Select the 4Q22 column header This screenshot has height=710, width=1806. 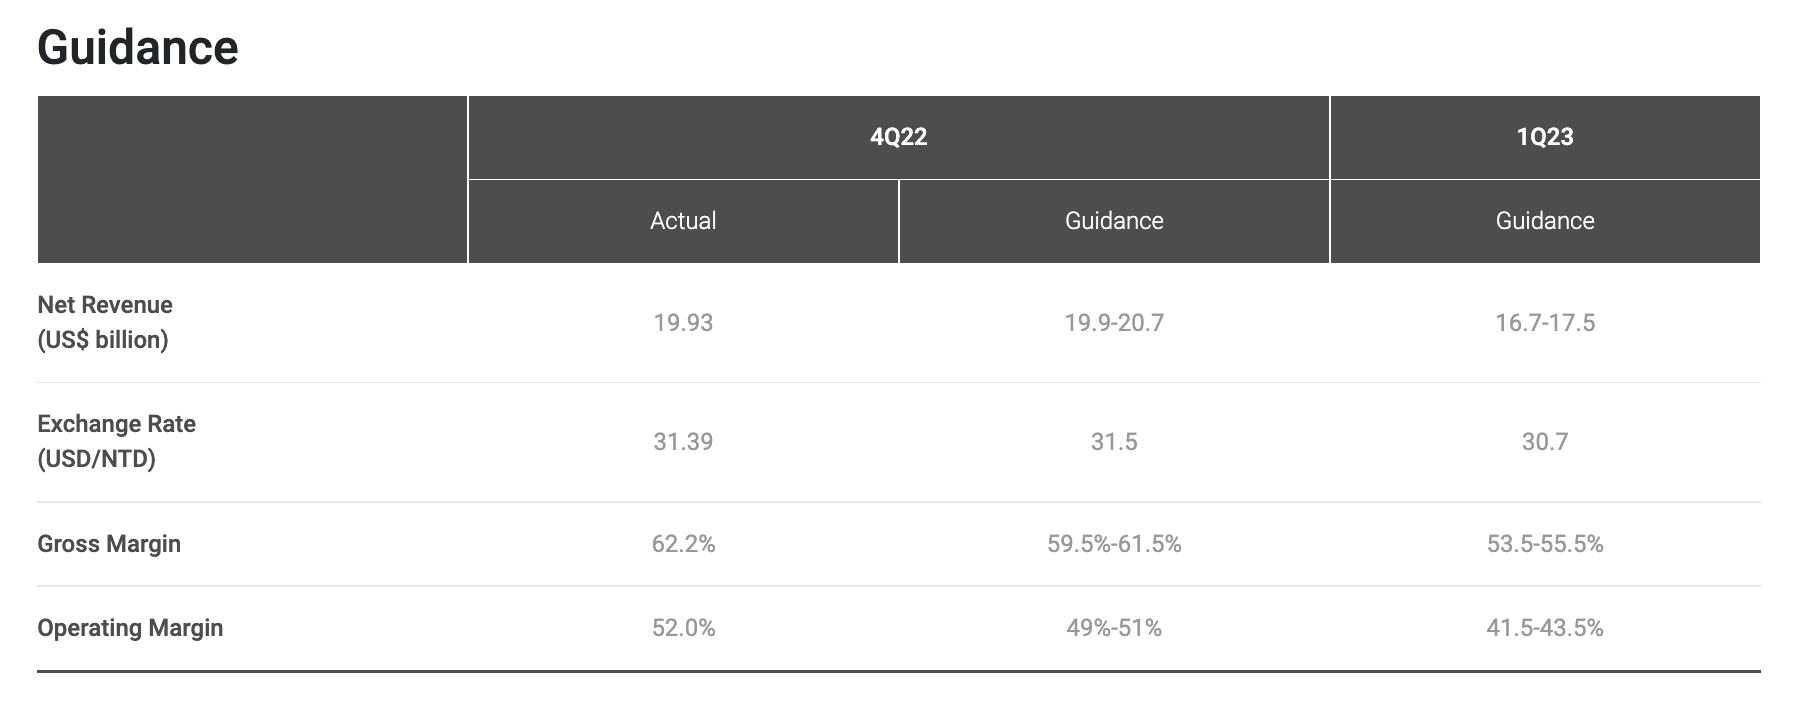click(899, 137)
